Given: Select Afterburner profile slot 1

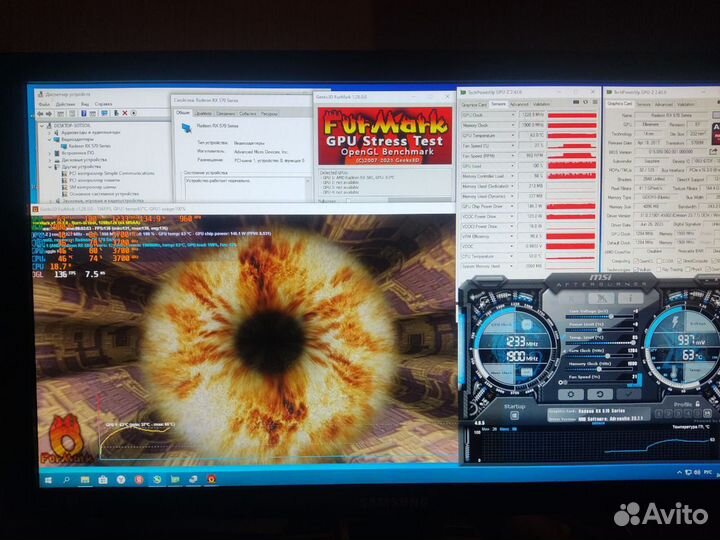Looking at the screenshot, I should pyautogui.click(x=659, y=414).
